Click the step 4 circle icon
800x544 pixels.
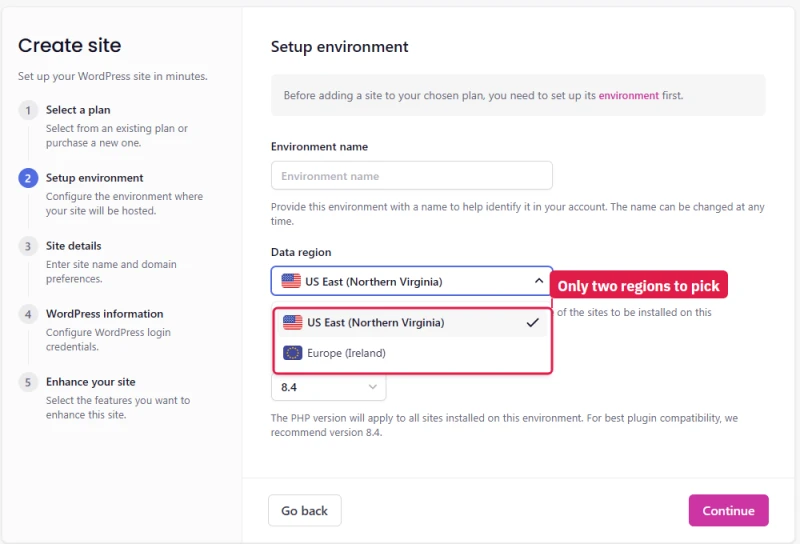(x=28, y=314)
